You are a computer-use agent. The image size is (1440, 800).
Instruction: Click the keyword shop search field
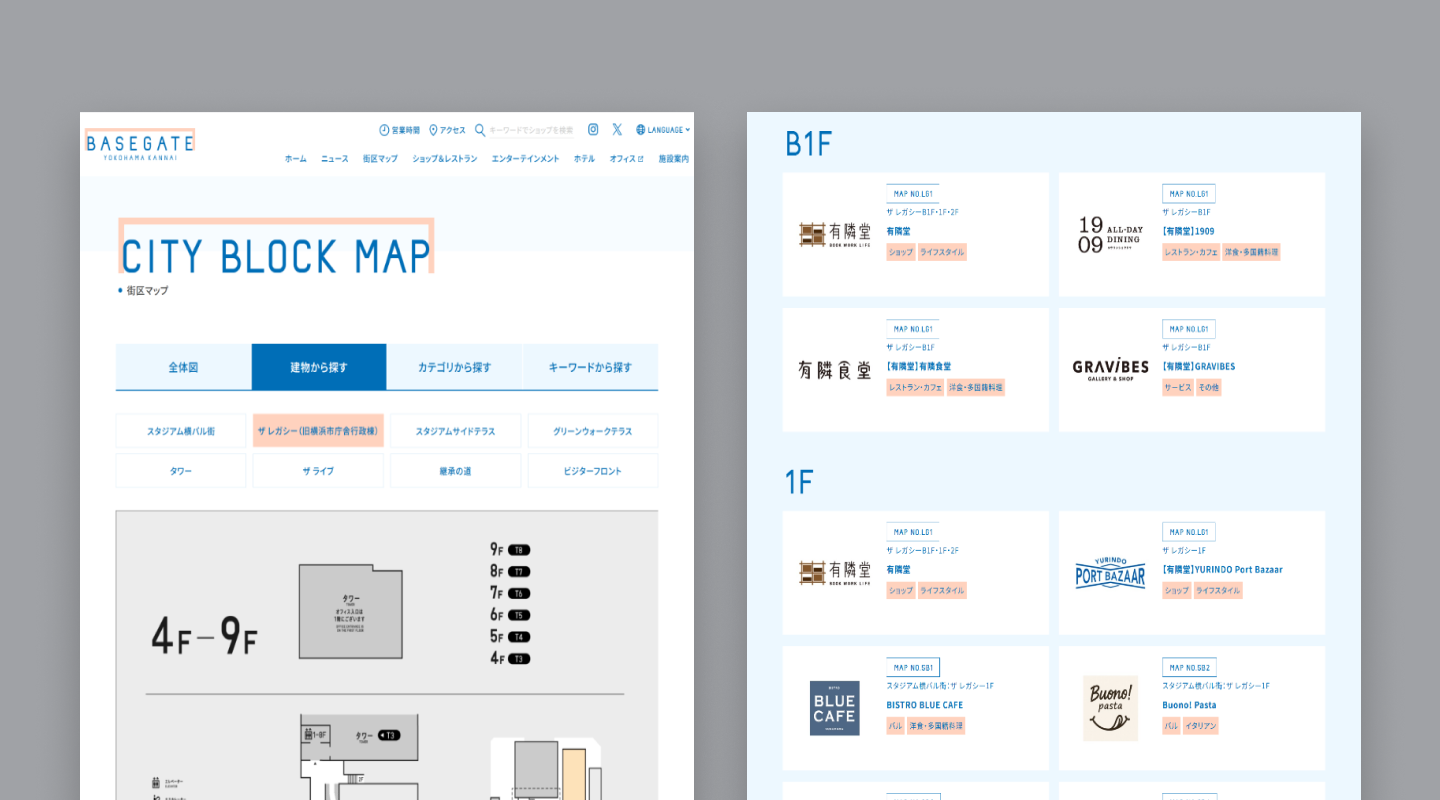tap(531, 130)
